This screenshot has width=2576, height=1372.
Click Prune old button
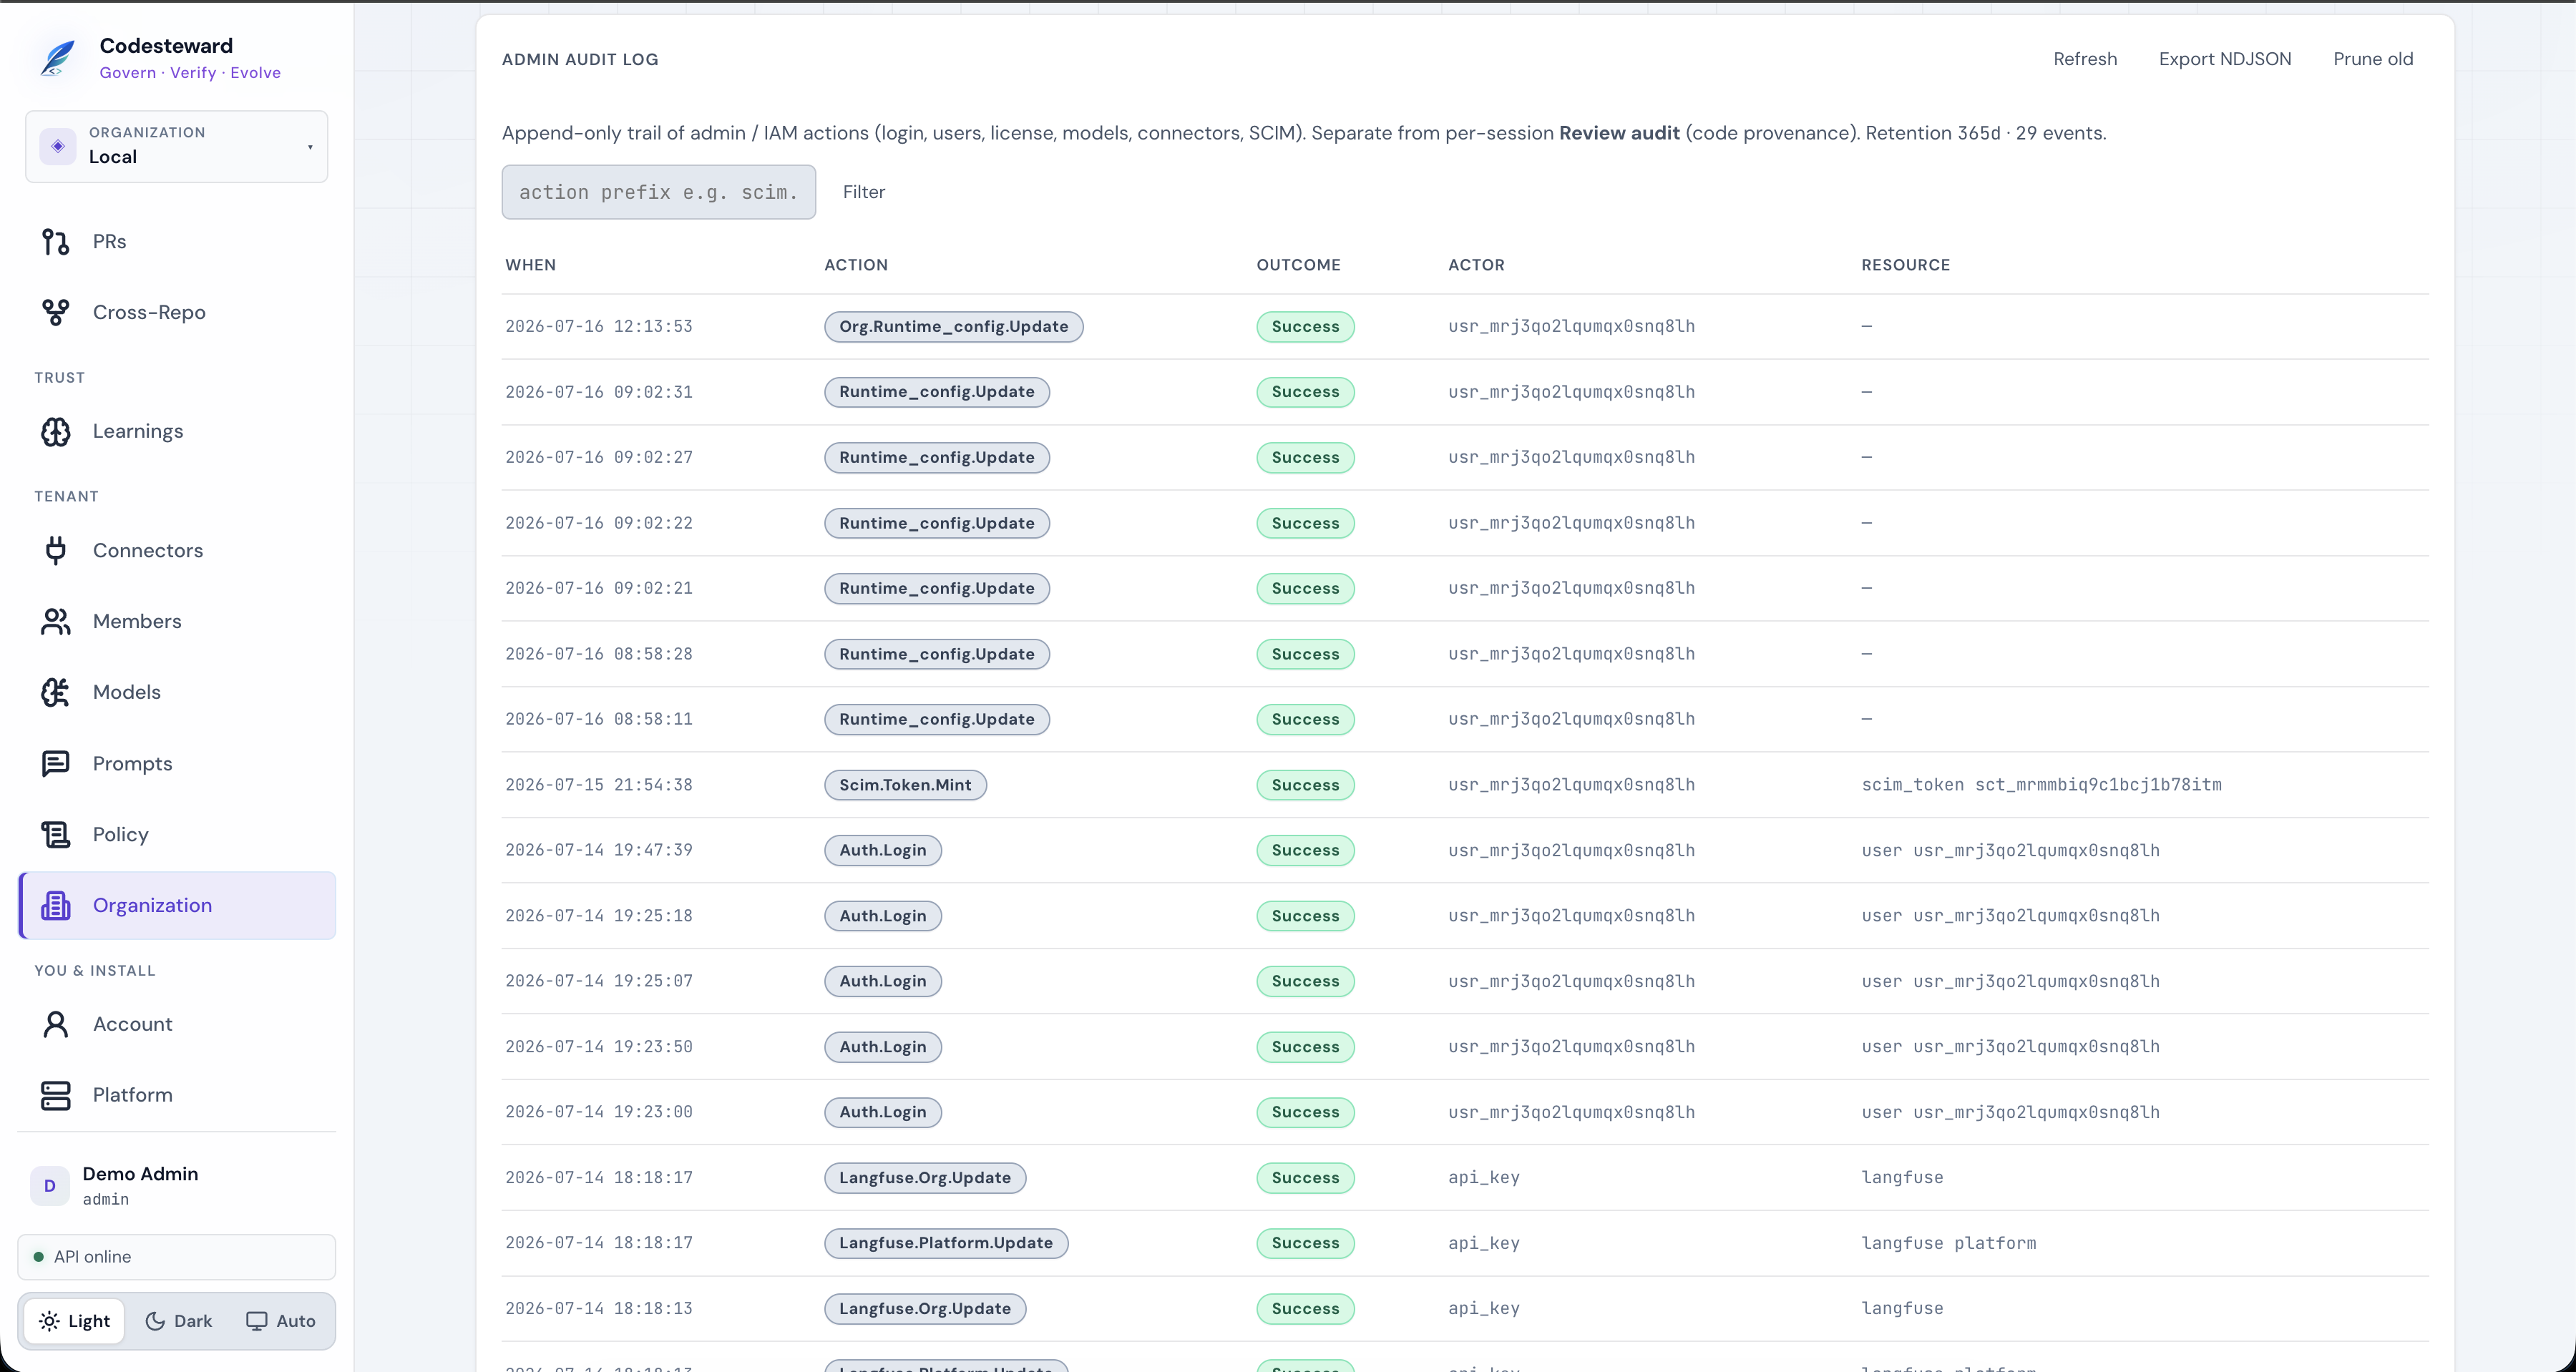point(2373,59)
